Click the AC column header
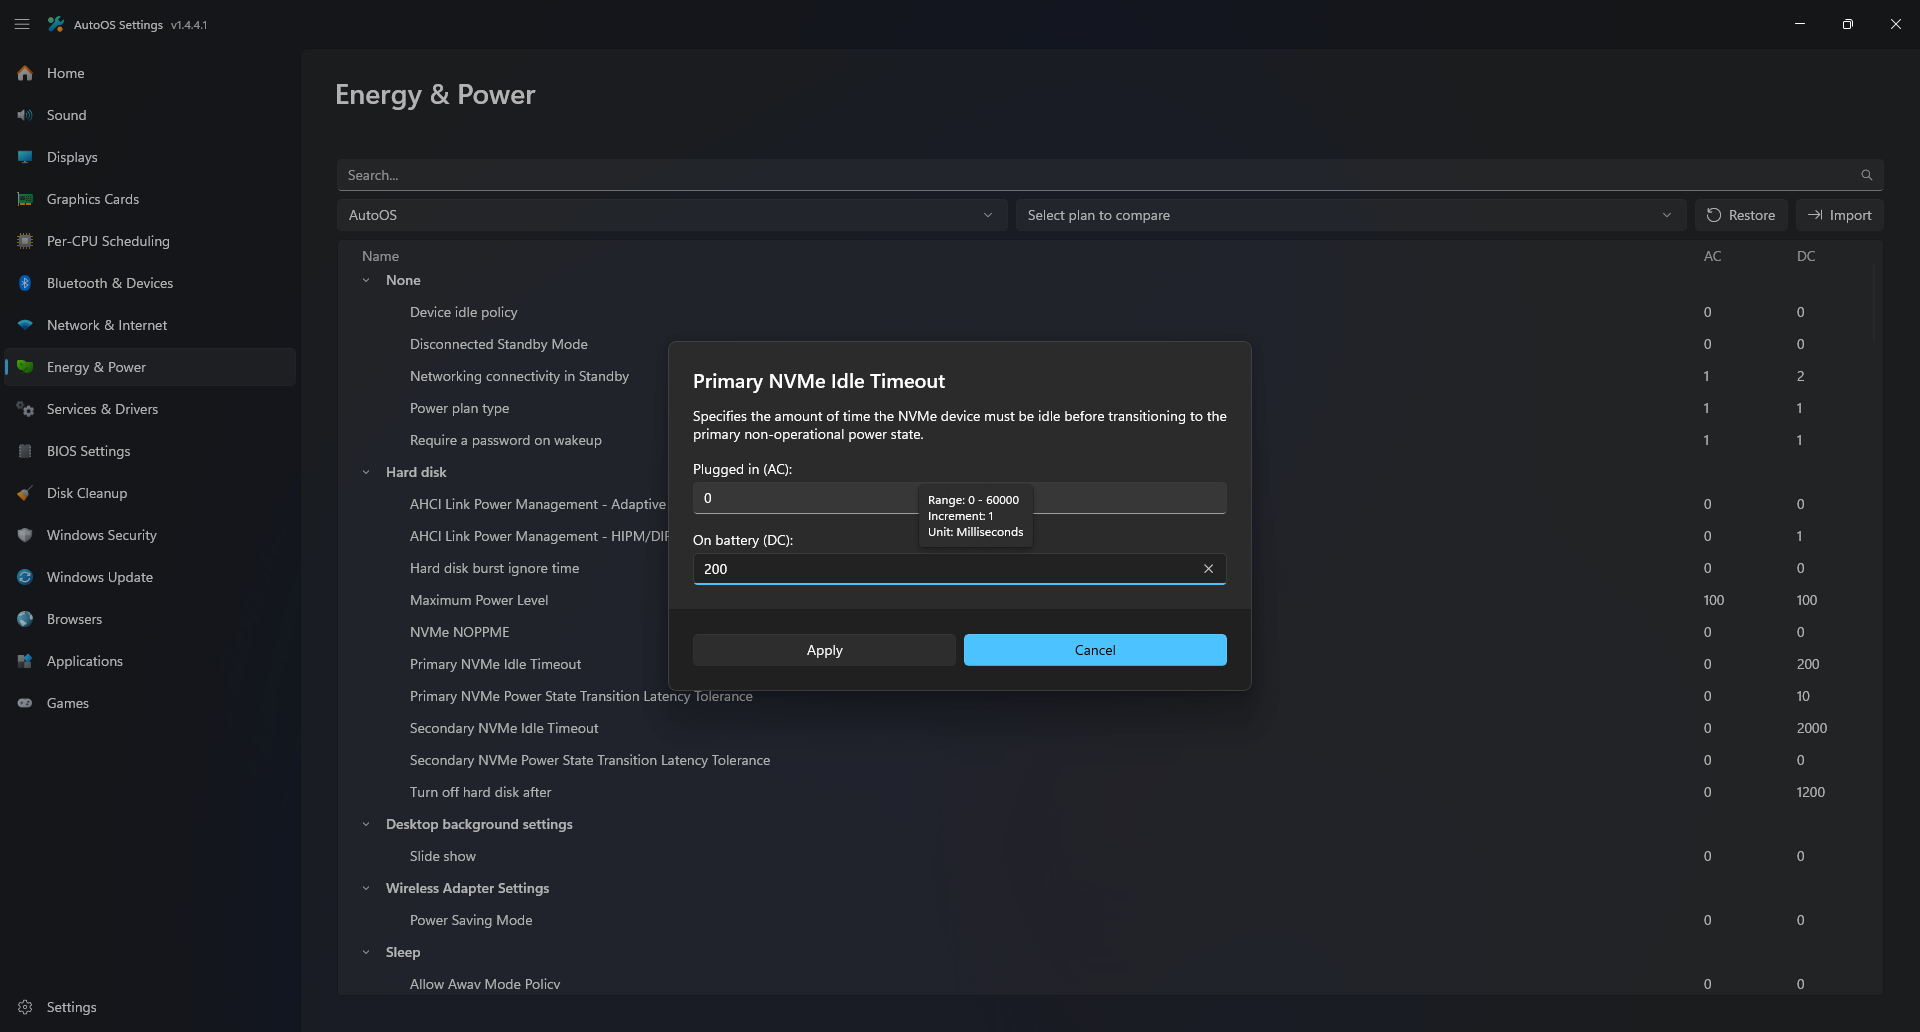The image size is (1920, 1032). pyautogui.click(x=1712, y=256)
